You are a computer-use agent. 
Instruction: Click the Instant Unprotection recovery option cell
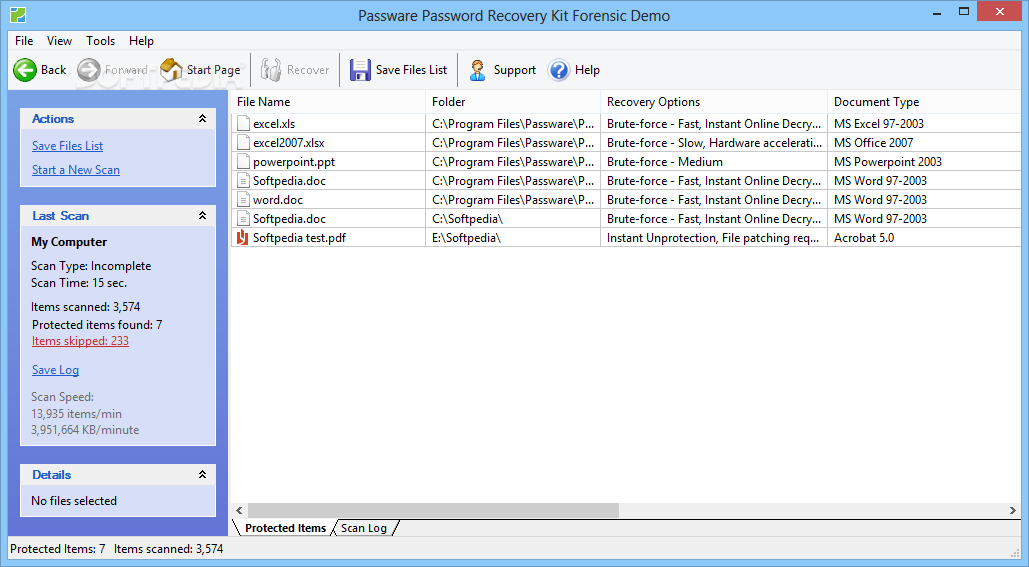[x=713, y=238]
